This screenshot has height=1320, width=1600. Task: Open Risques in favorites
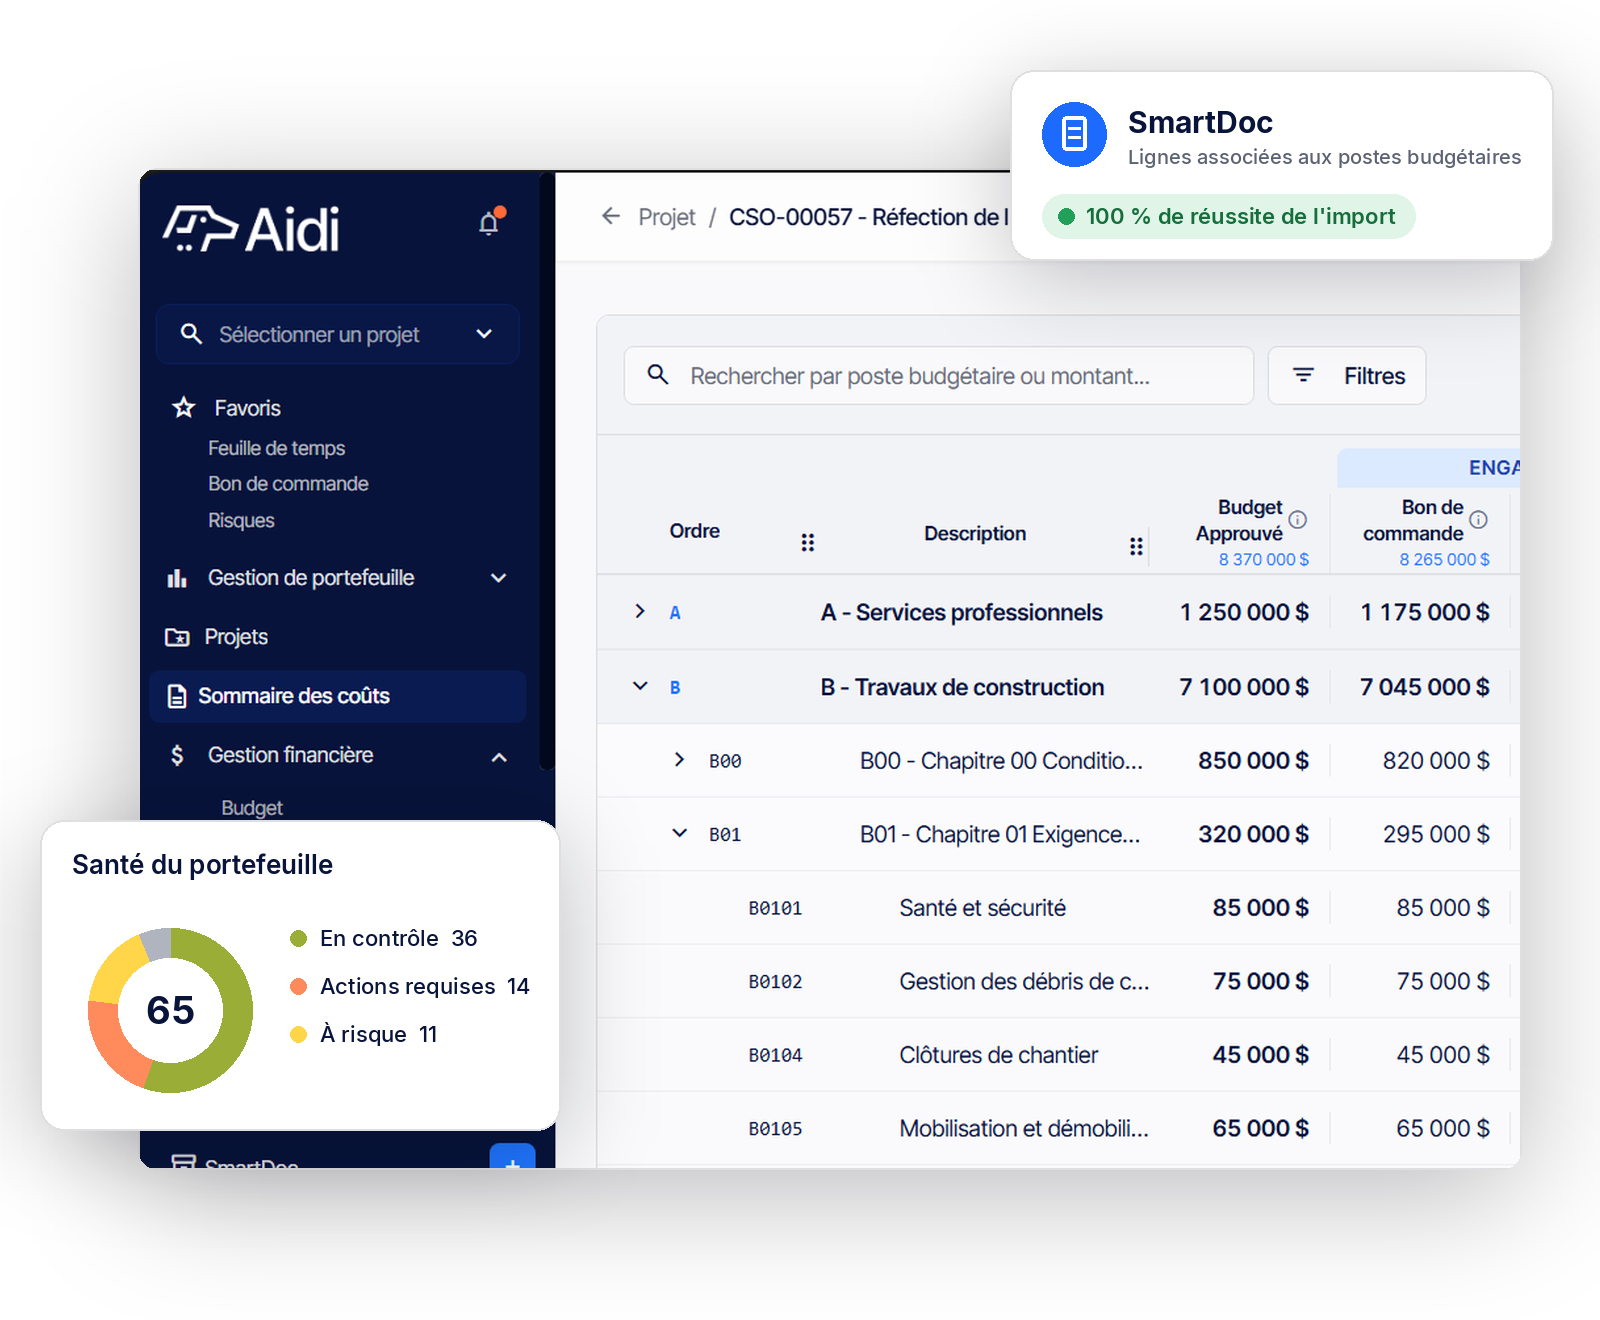[x=241, y=520]
